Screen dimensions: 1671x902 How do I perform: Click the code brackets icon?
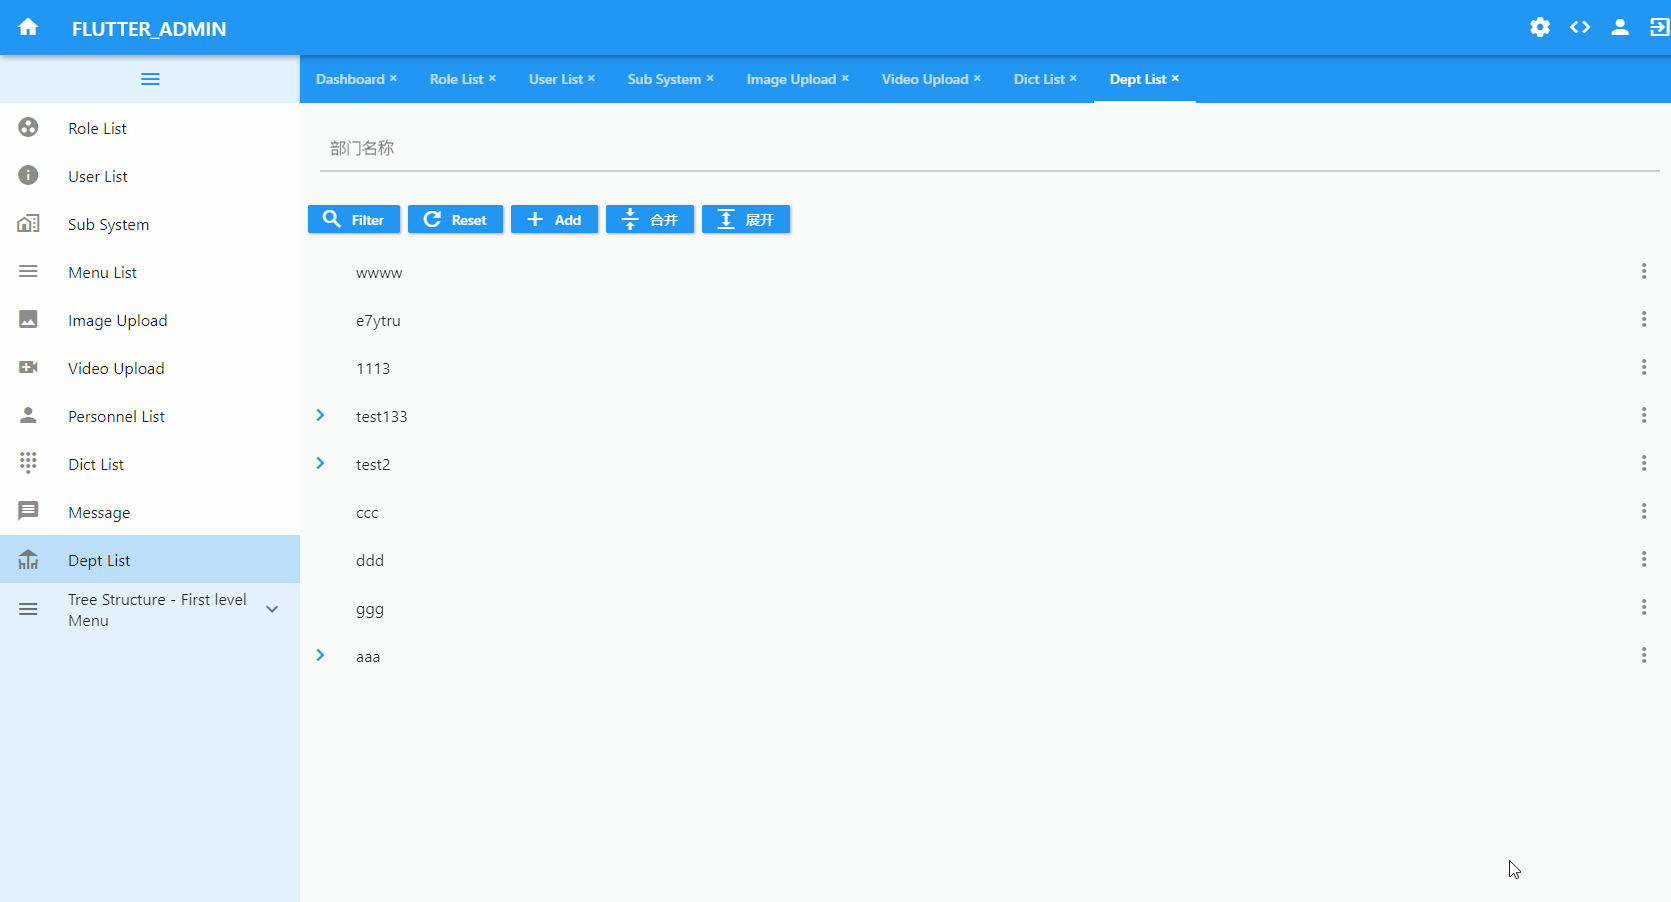click(1580, 28)
